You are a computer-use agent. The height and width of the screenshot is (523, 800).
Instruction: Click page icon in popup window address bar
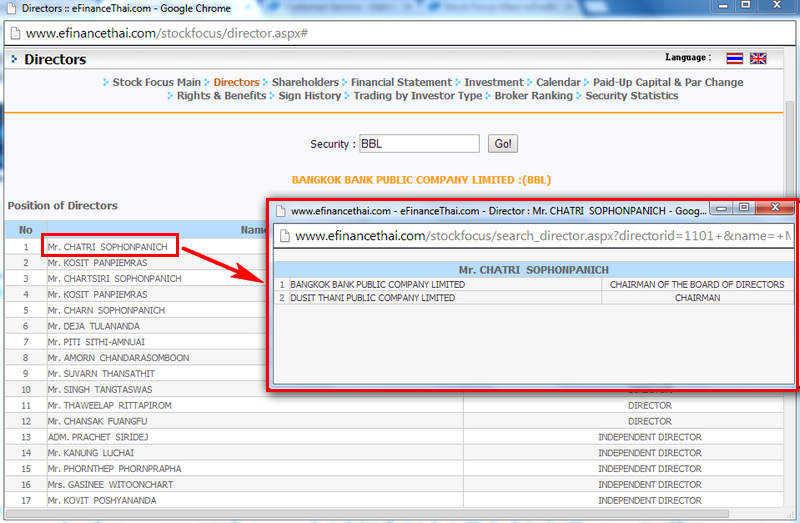click(284, 236)
